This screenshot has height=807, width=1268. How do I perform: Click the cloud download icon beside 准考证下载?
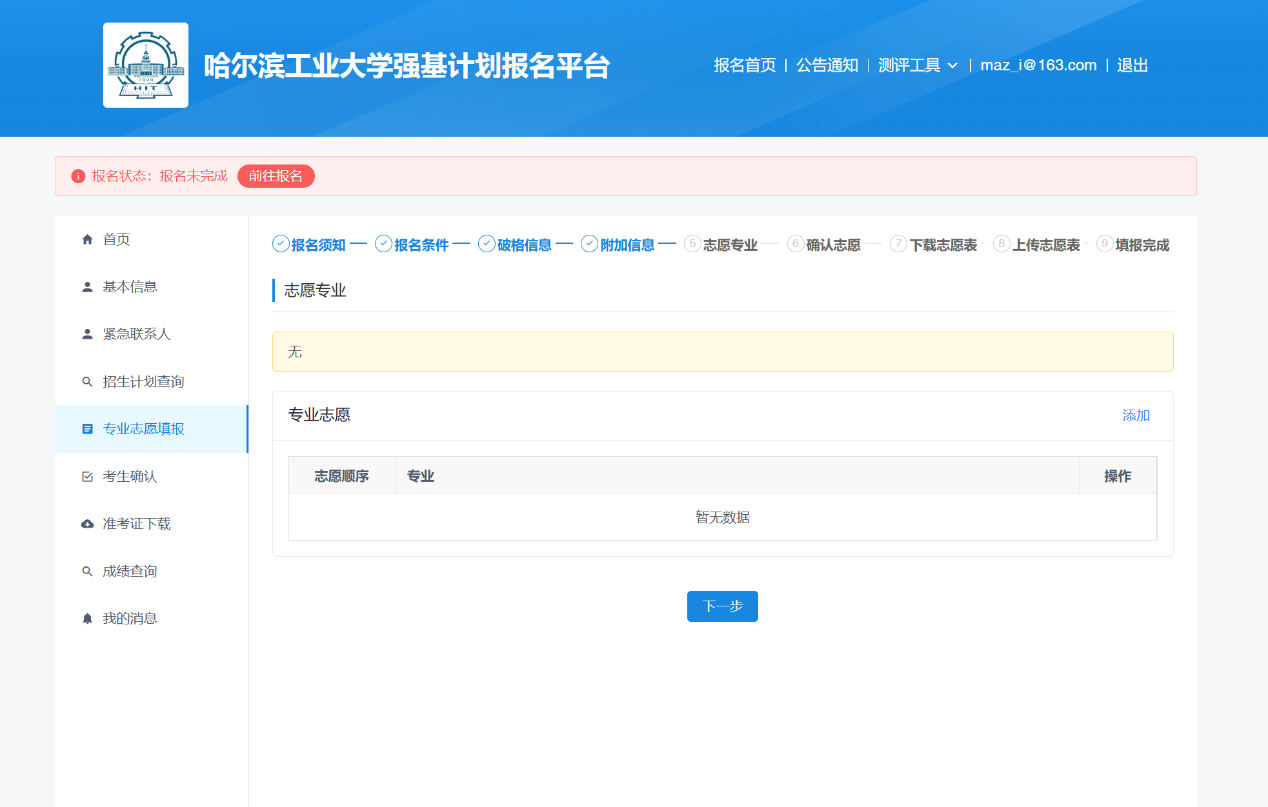(87, 524)
